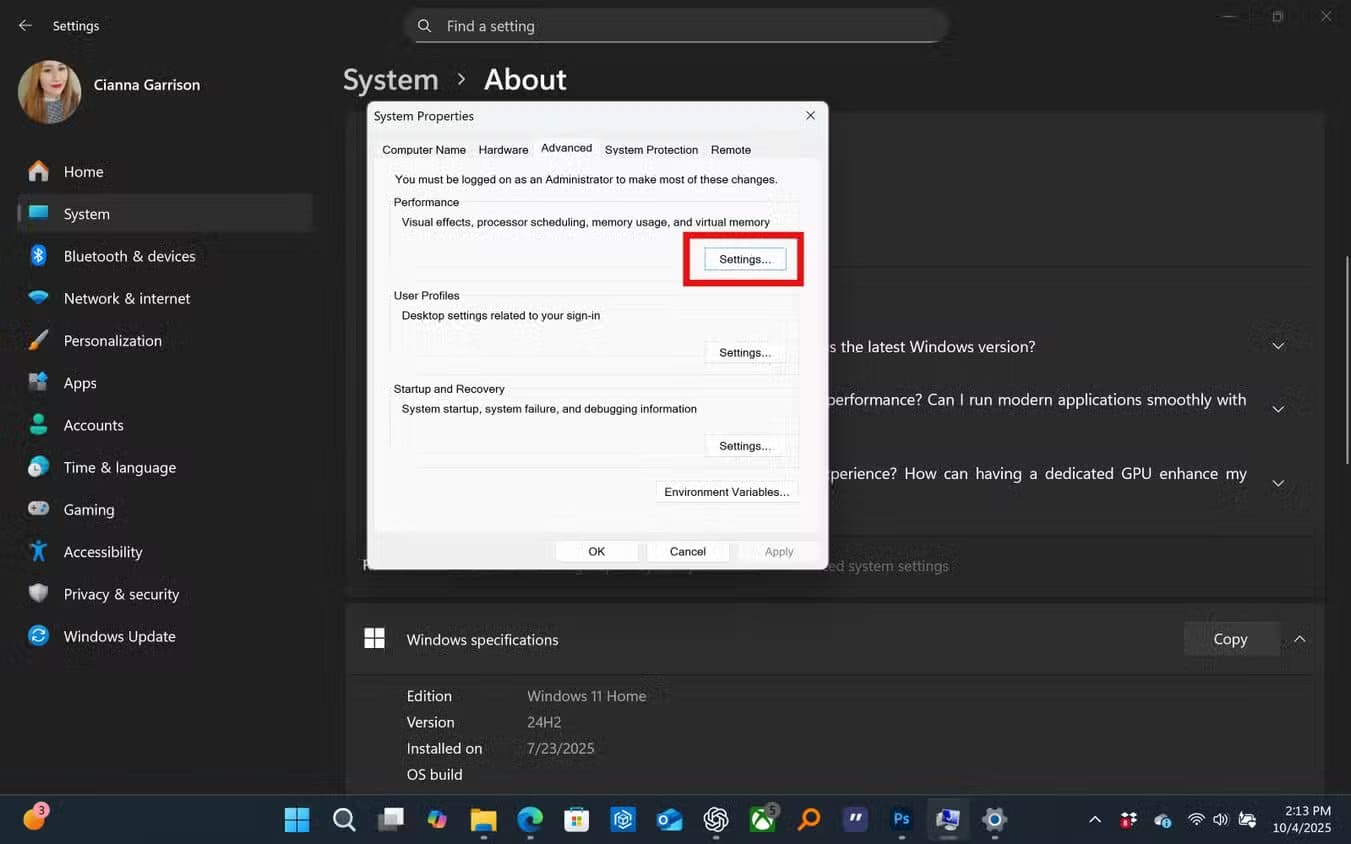1351x844 pixels.
Task: Expand the dedicated GPU question
Action: pyautogui.click(x=1277, y=483)
